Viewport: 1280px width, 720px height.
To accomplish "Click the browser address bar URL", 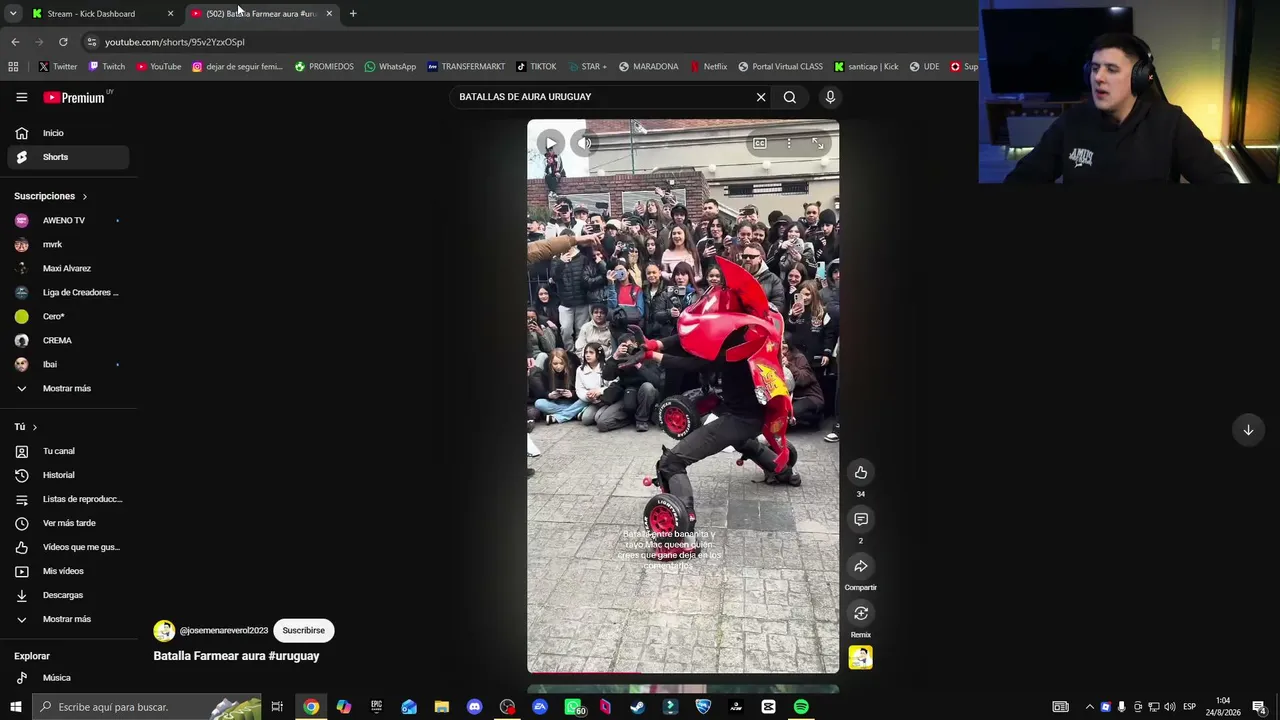I will pyautogui.click(x=175, y=42).
